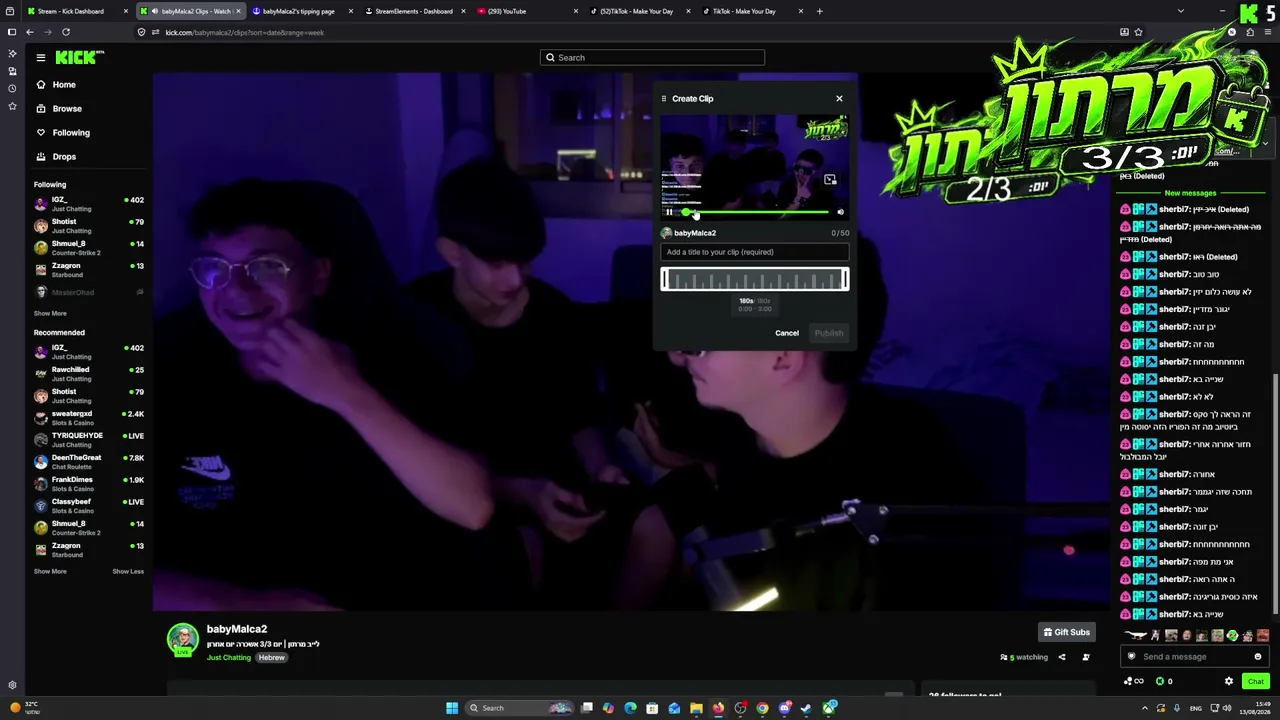The image size is (1280, 720).
Task: Open DeenTheGreat channel in Recommended
Action: click(89, 462)
